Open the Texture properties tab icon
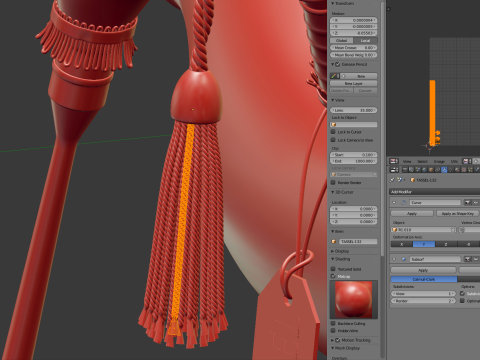The width and height of the screenshot is (480, 360). [464, 170]
